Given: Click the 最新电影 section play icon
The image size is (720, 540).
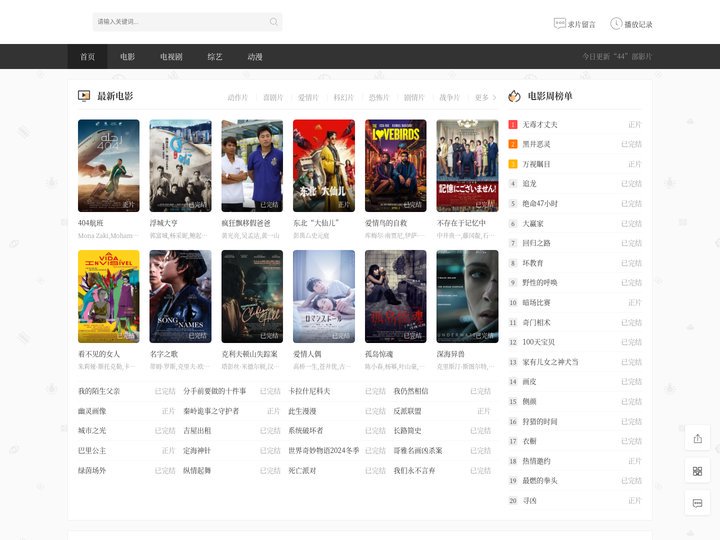Looking at the screenshot, I should tap(84, 96).
